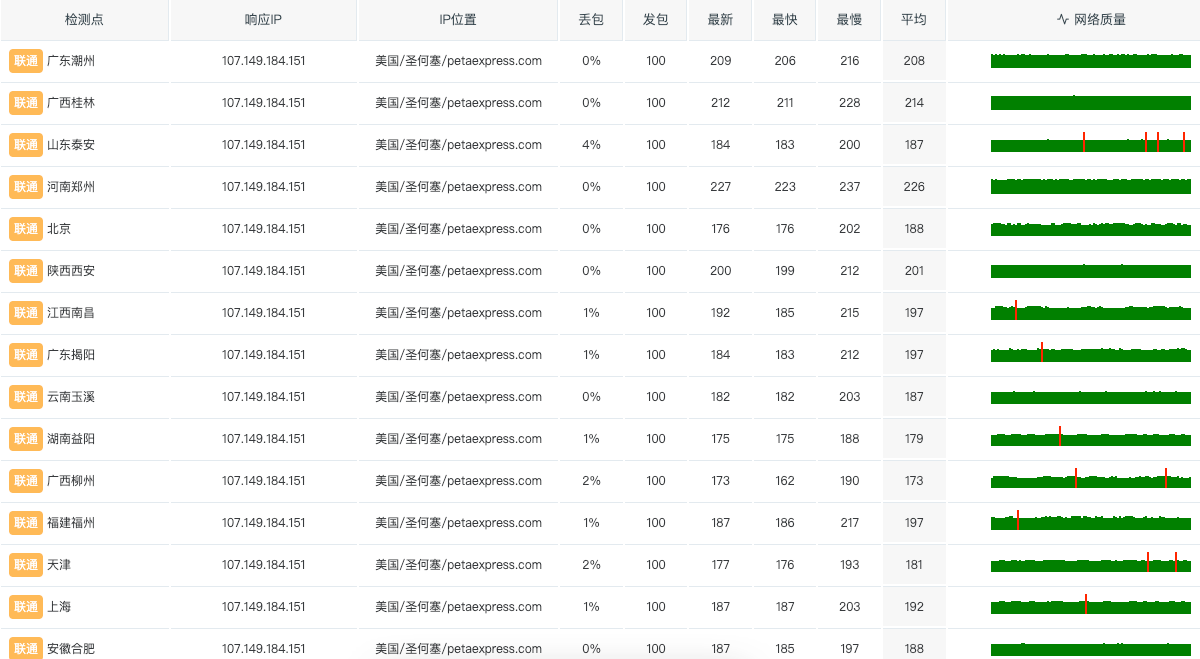
Task: Click the response IP in 河南郑州 row
Action: [263, 187]
